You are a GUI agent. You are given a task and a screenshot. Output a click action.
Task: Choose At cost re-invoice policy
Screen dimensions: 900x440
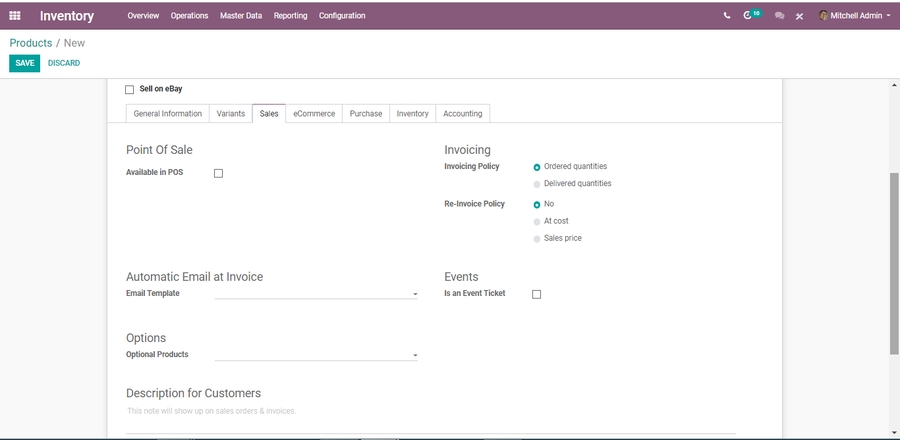[537, 221]
